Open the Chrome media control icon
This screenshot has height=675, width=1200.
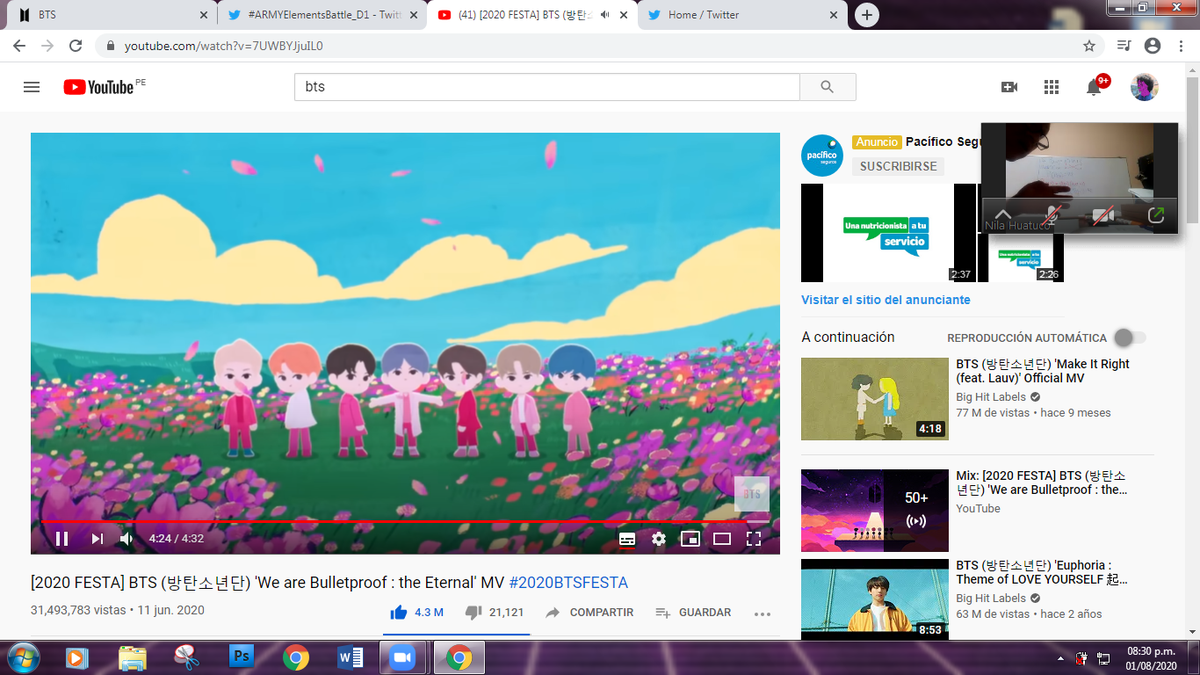[1124, 46]
